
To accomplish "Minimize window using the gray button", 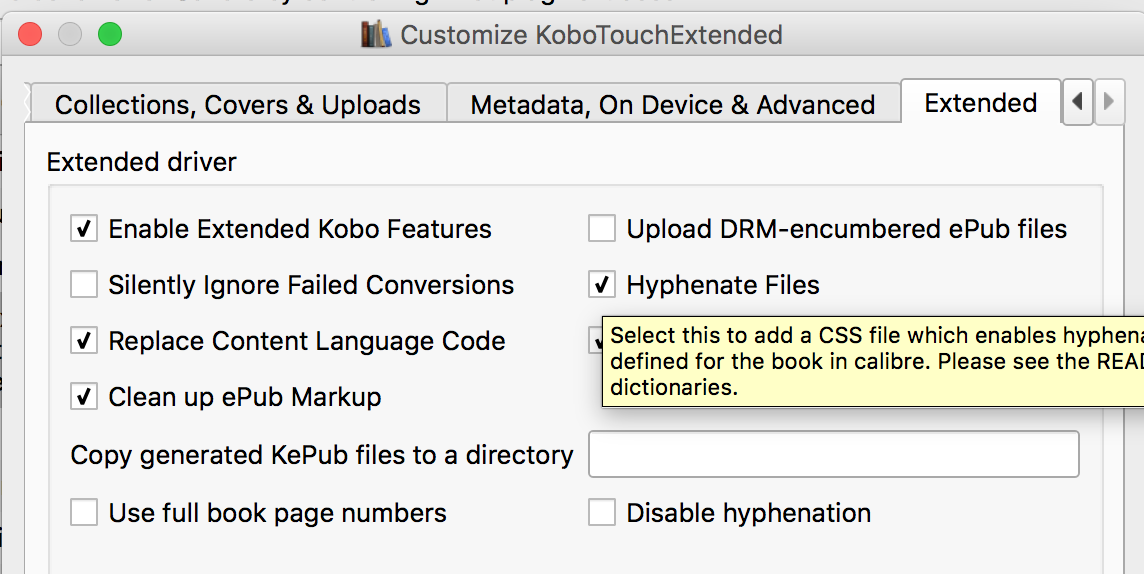I will tap(70, 35).
